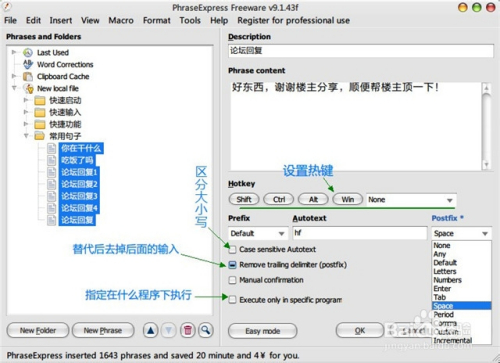Click the 快速启动 folder icon
Viewport: 500px width, 363px height.
(x=40, y=100)
